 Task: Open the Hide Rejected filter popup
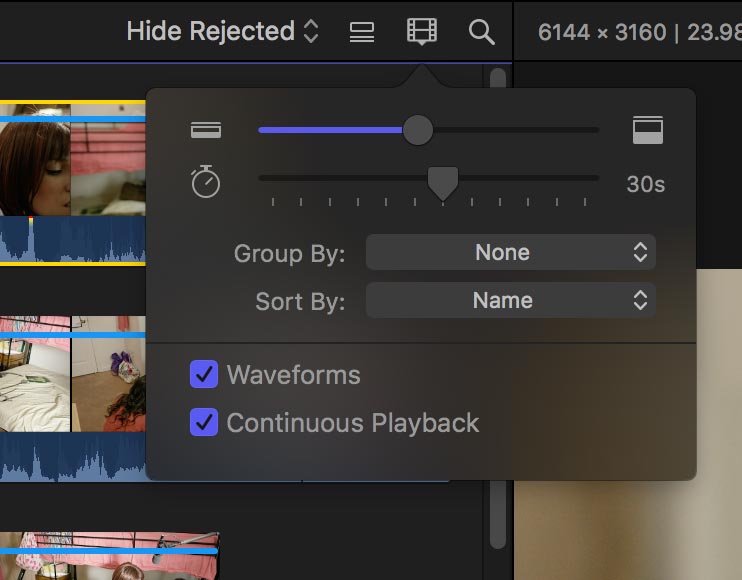222,31
